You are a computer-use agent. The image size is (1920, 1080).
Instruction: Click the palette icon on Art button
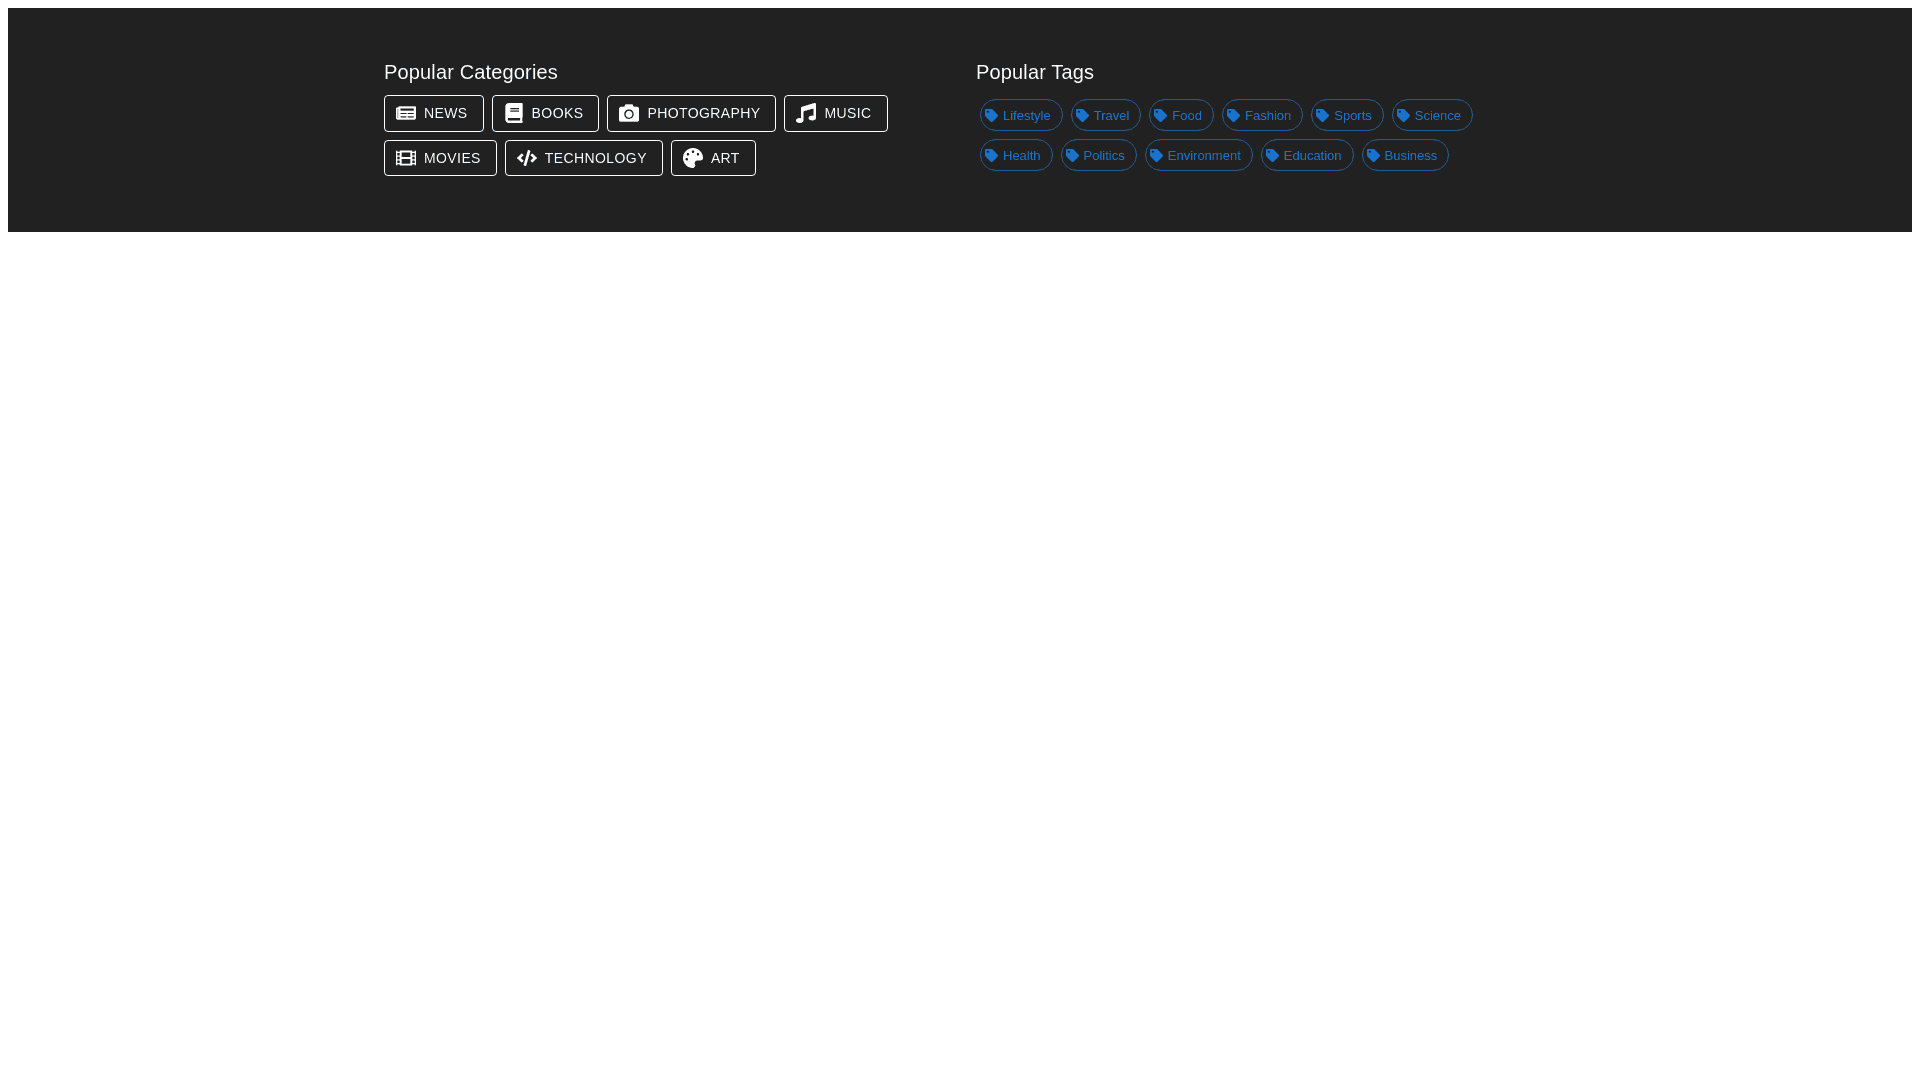[693, 159]
